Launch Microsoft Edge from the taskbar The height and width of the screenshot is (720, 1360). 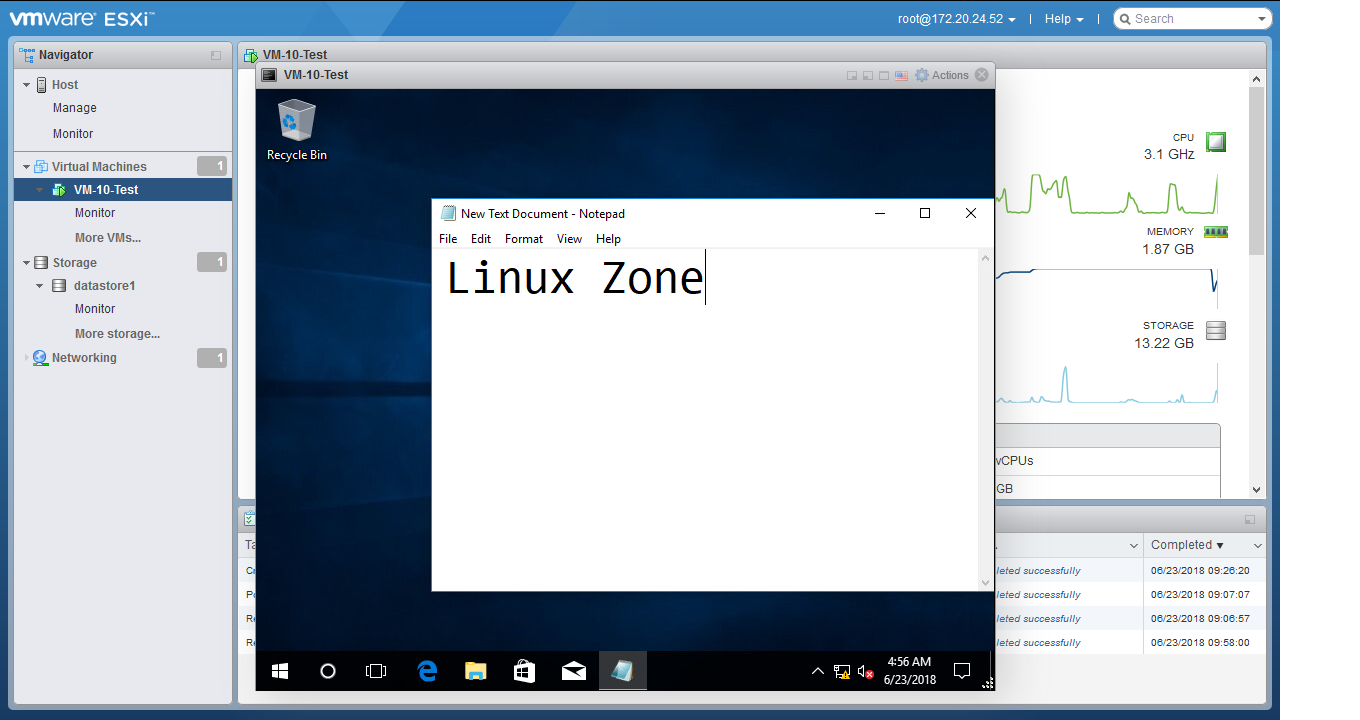pyautogui.click(x=427, y=671)
